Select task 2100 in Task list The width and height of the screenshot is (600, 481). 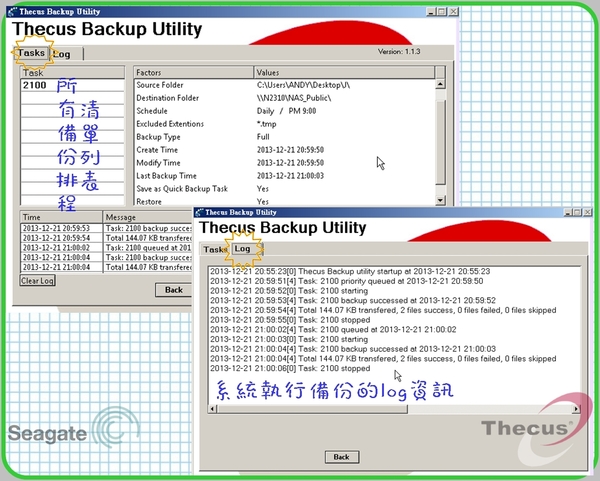point(72,85)
